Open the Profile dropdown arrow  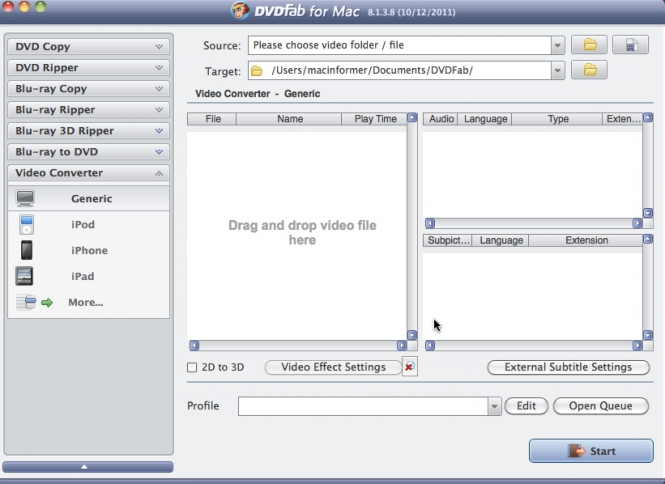click(x=494, y=406)
